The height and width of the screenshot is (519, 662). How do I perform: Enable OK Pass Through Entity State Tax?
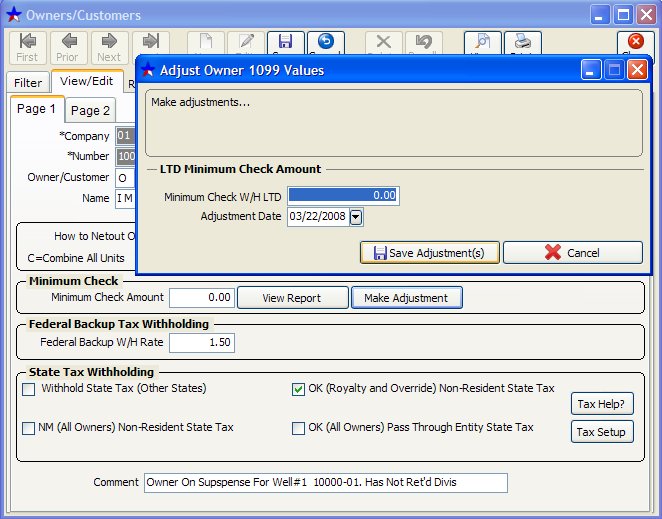click(298, 428)
